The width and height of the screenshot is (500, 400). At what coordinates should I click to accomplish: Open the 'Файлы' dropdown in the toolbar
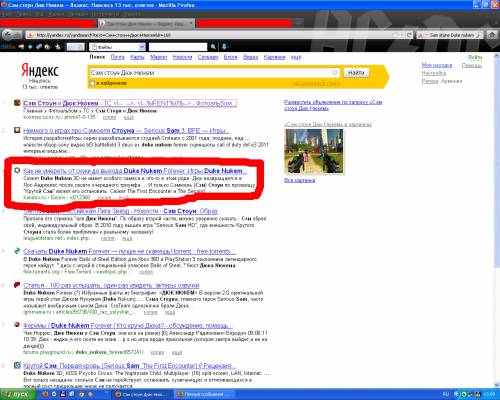coord(117,47)
